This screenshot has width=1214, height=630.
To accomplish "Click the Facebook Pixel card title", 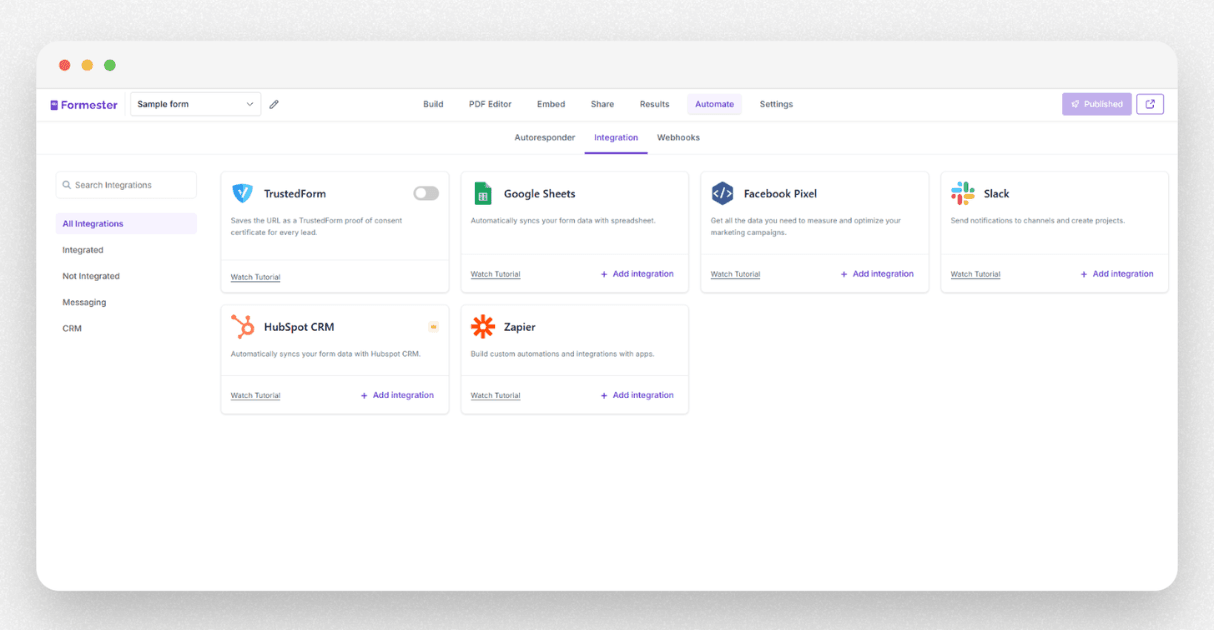I will coord(781,194).
